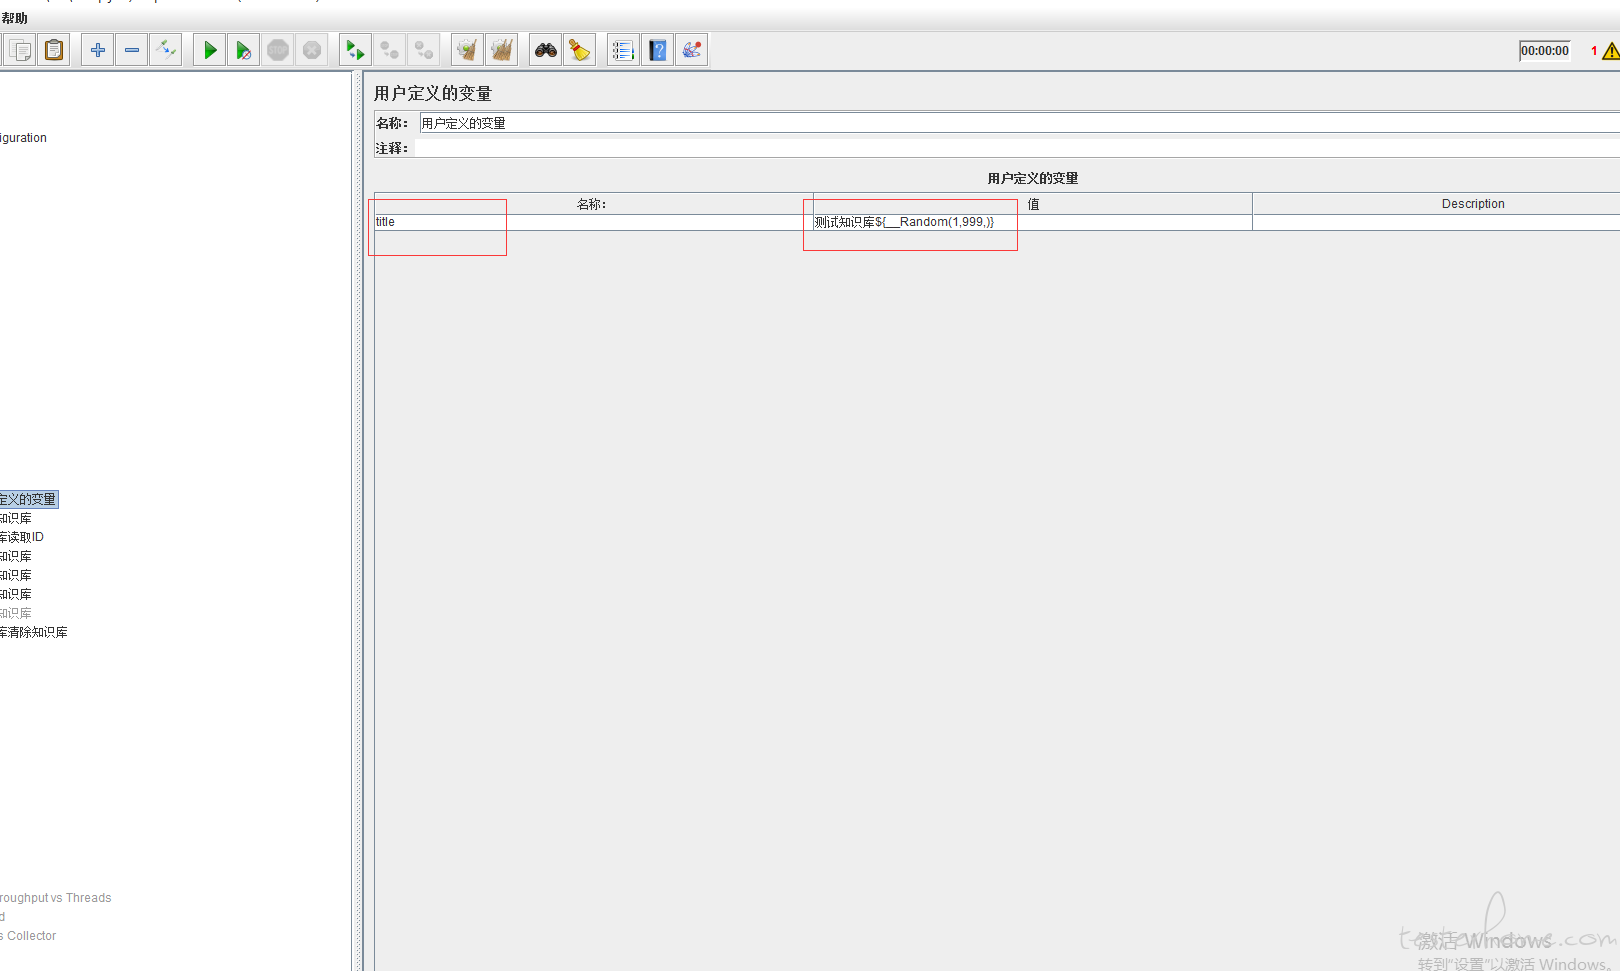The width and height of the screenshot is (1620, 971).
Task: Click the 名称 input with 用户定义的变量
Action: [x=1018, y=123]
